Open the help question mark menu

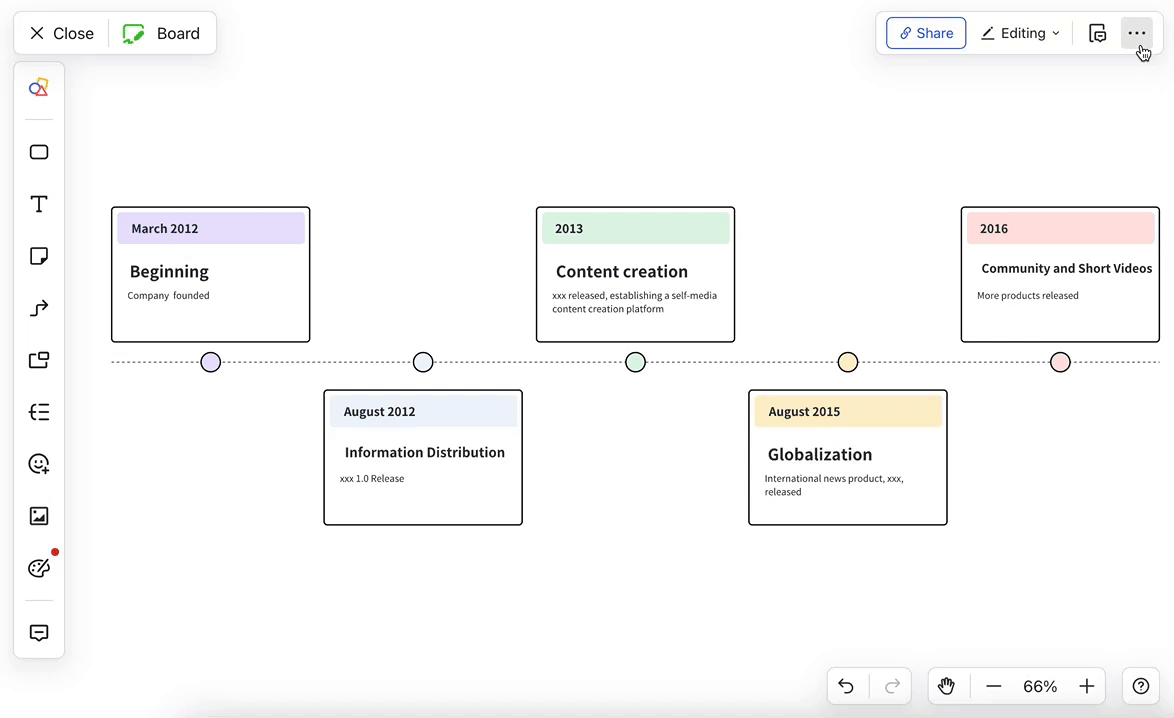point(1140,686)
